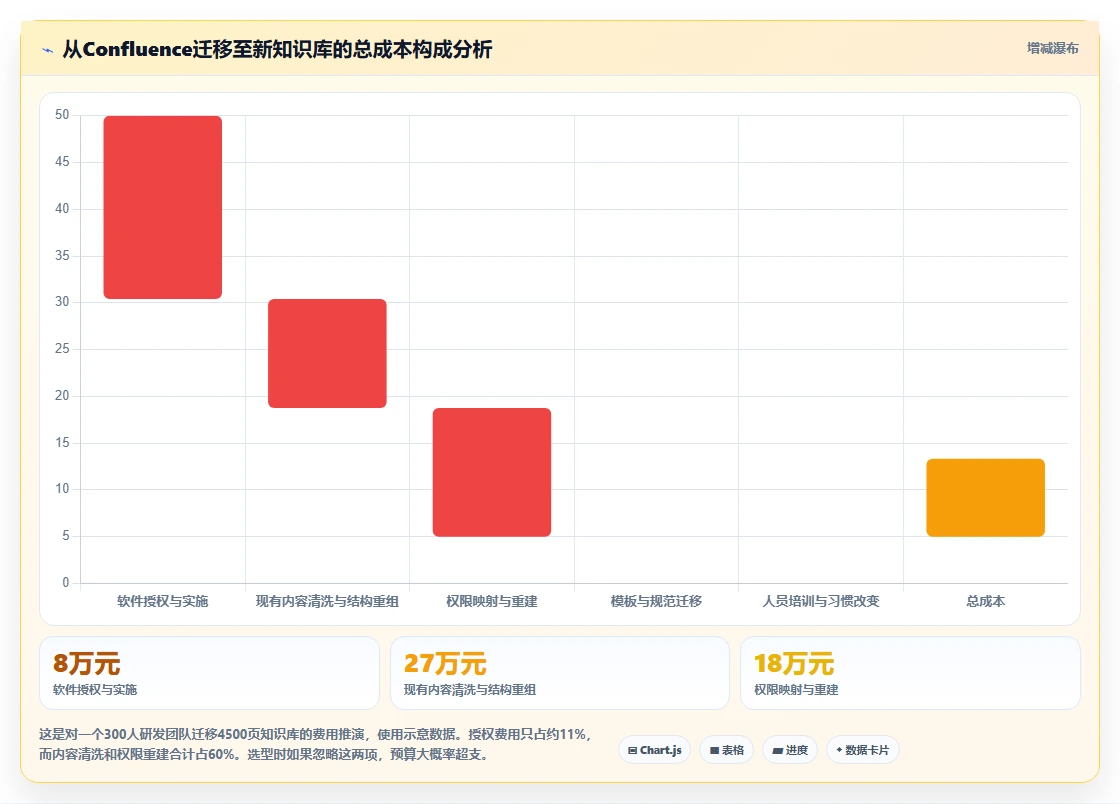Select the 表格 tag chip
The image size is (1120, 804).
click(x=726, y=750)
